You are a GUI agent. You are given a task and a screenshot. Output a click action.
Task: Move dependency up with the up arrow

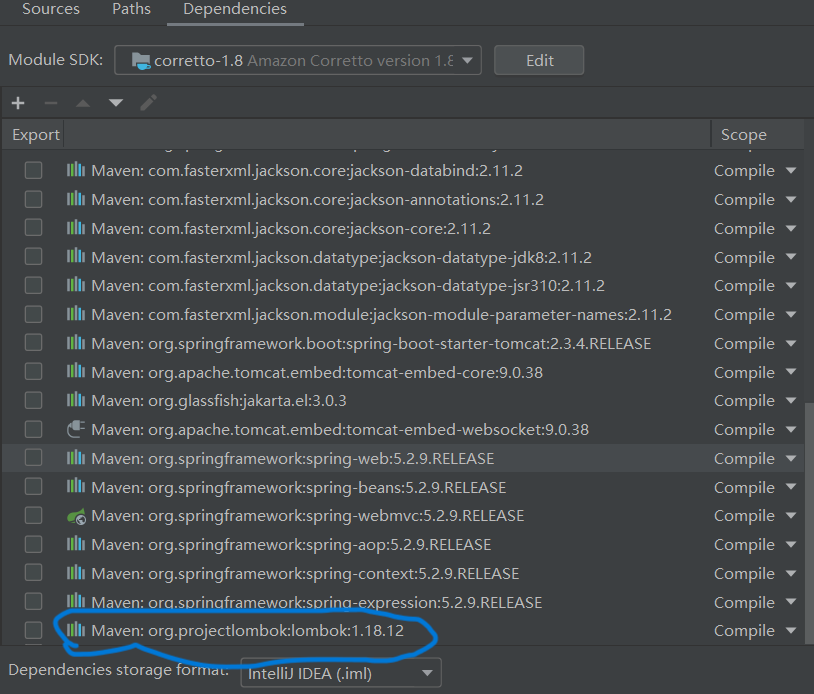(x=83, y=103)
